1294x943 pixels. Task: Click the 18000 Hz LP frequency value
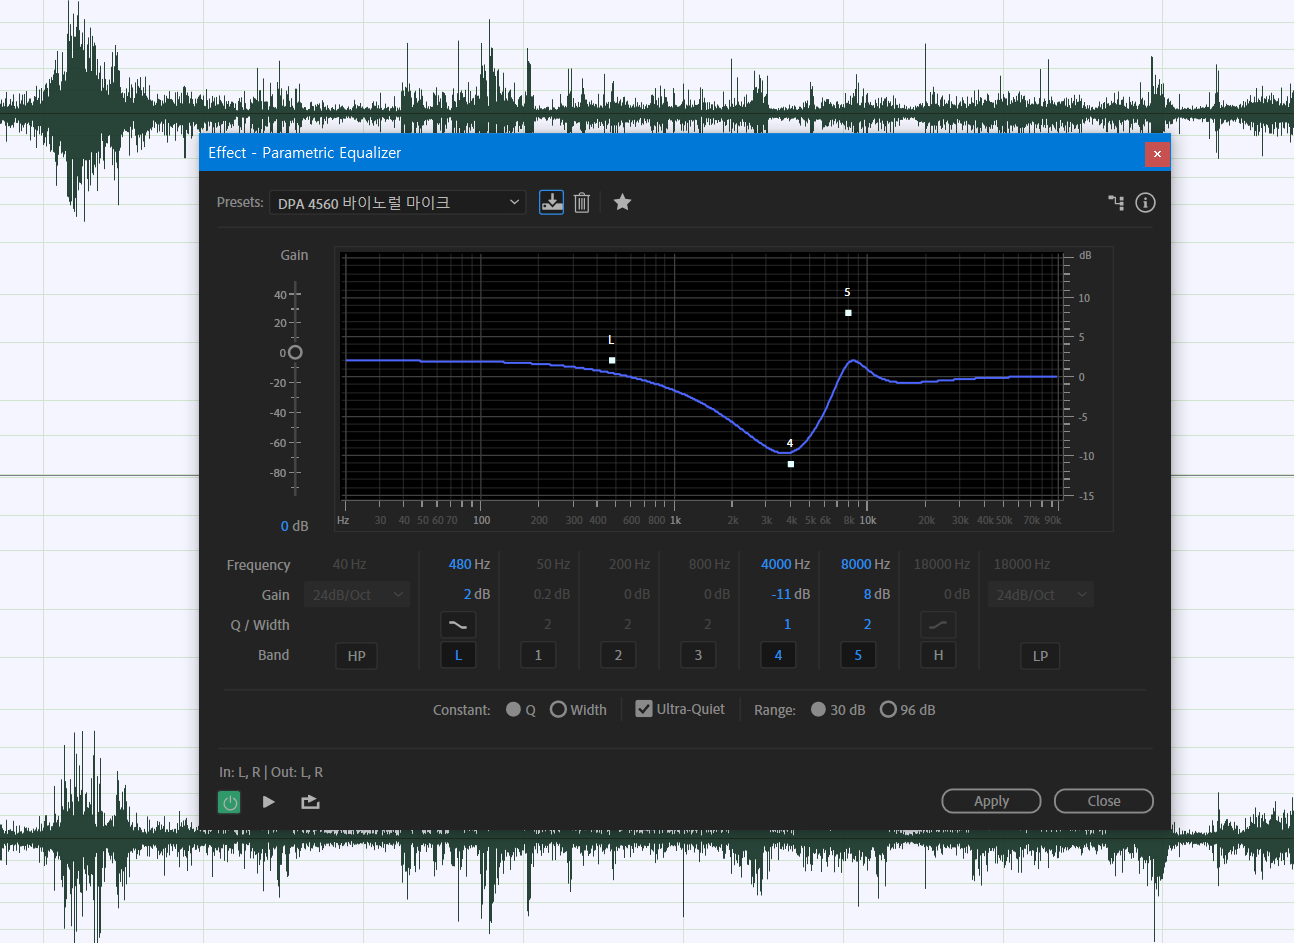1021,564
